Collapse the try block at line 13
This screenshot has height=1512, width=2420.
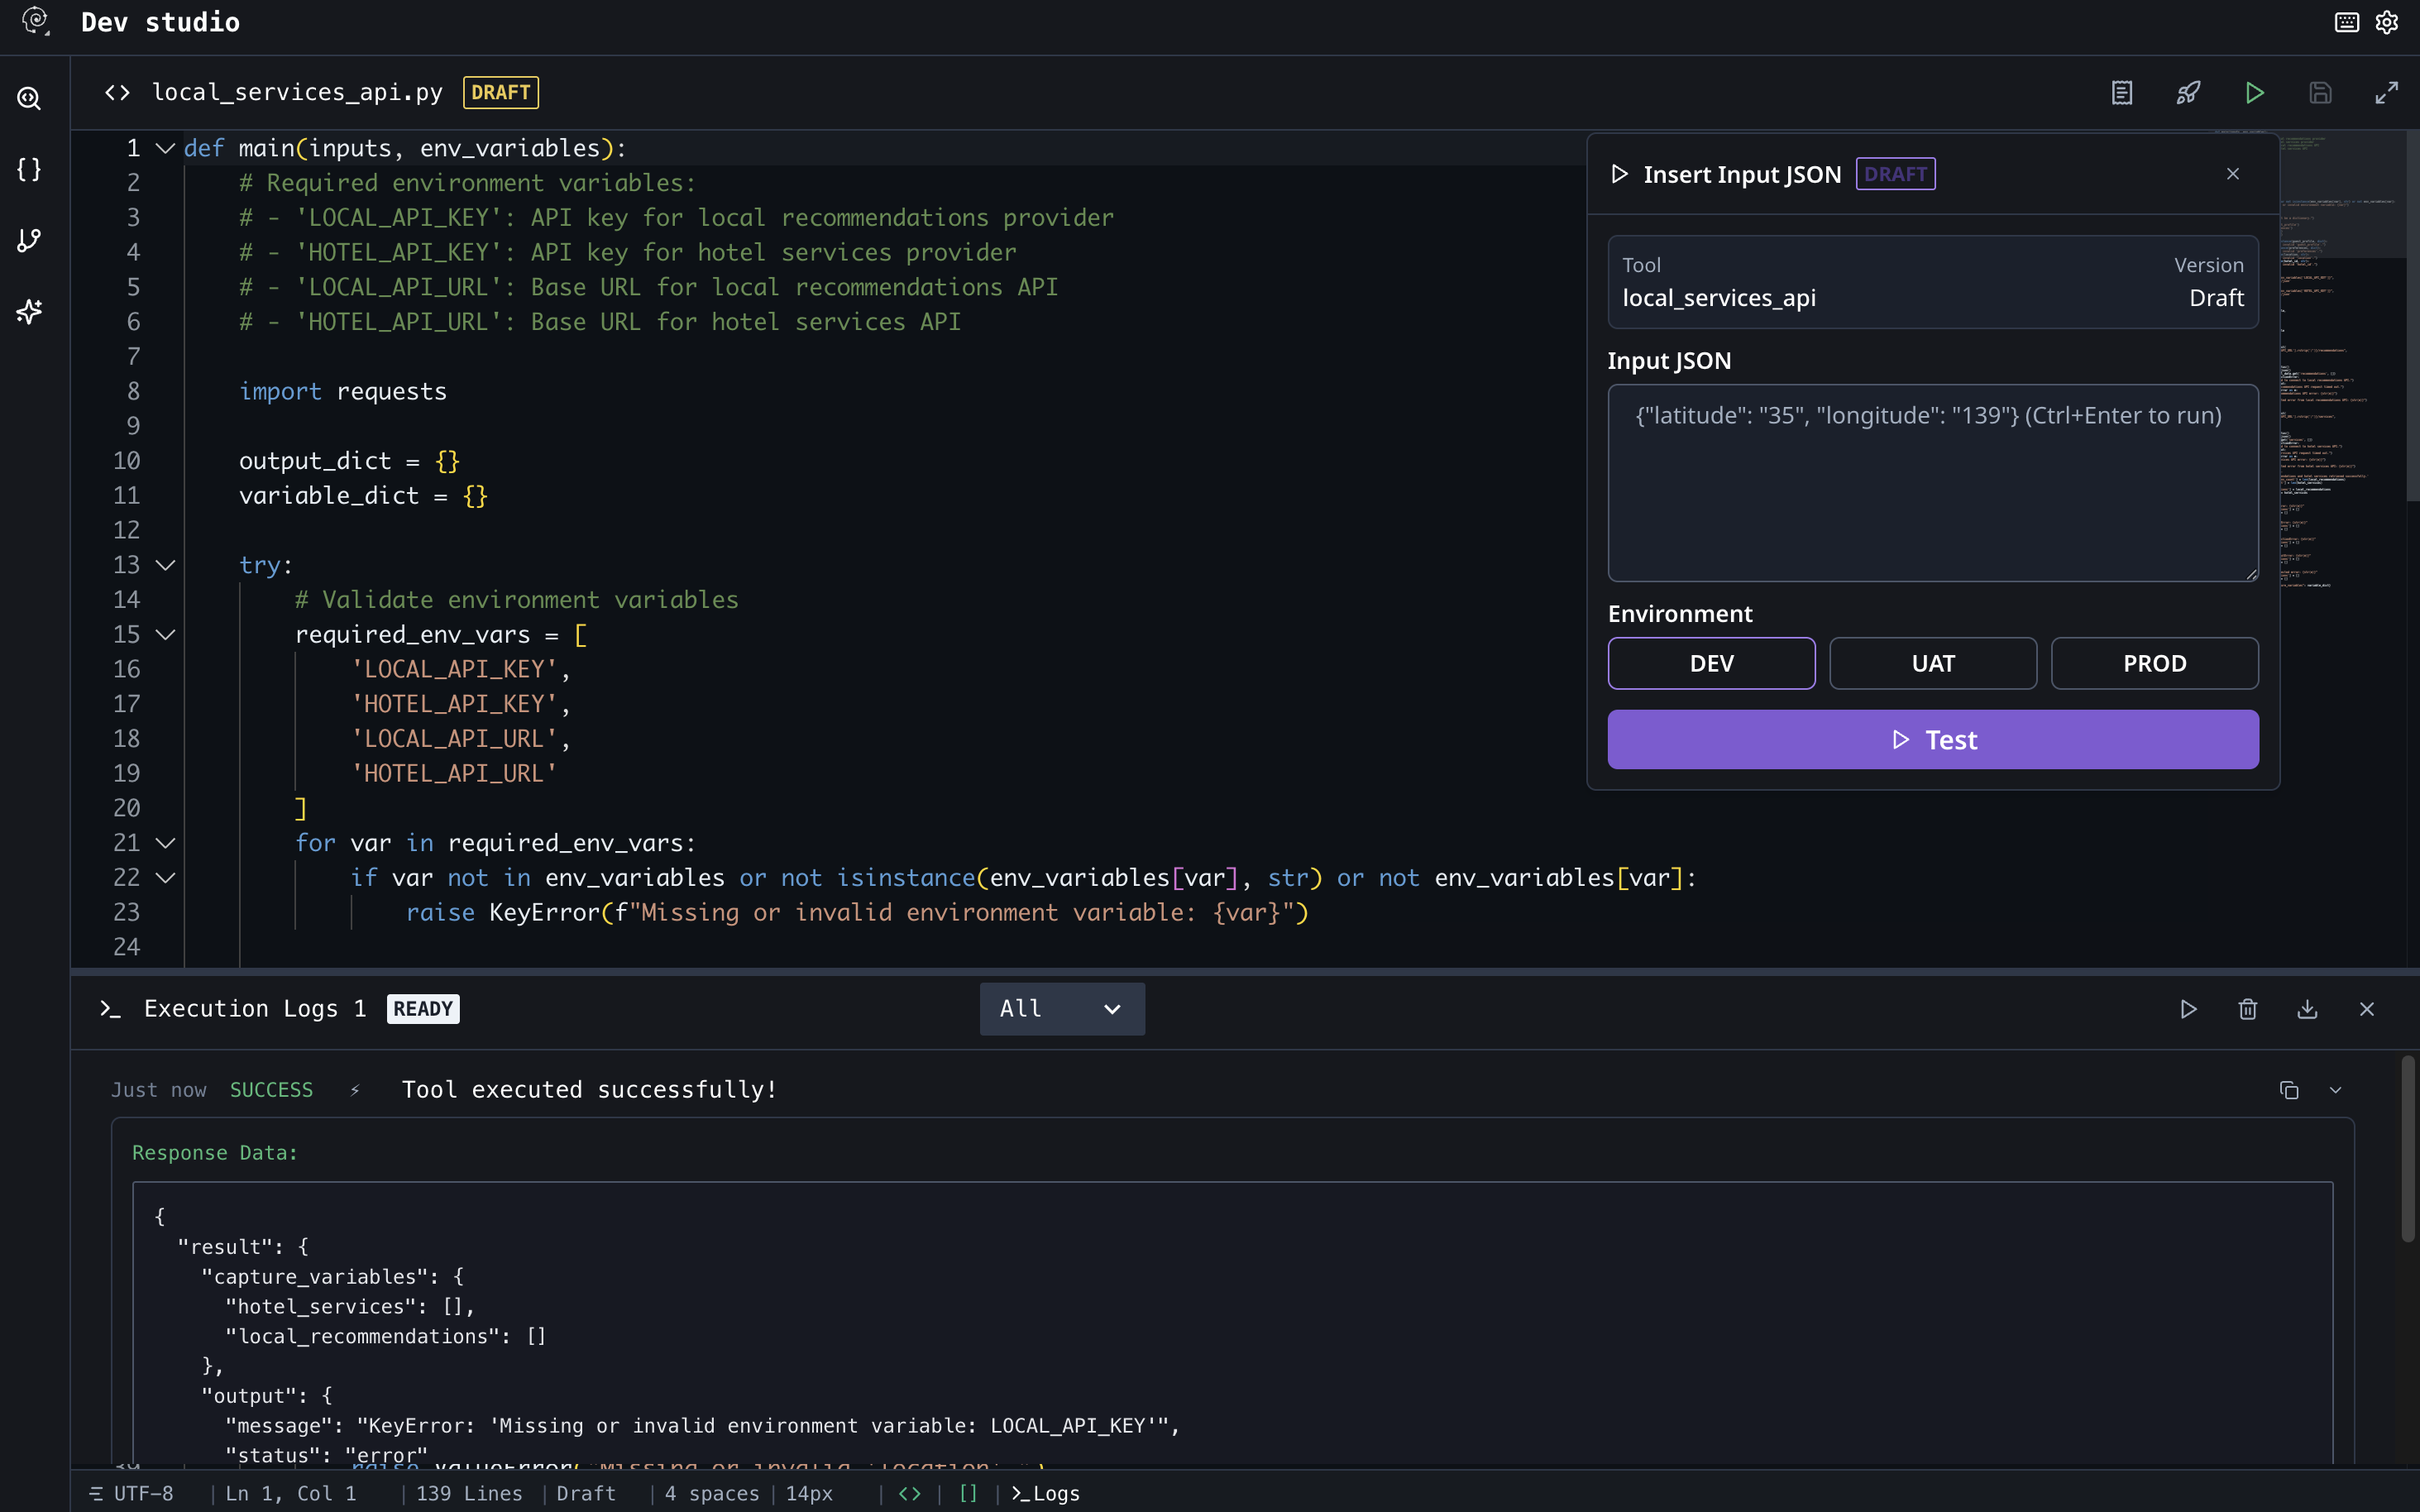click(165, 565)
